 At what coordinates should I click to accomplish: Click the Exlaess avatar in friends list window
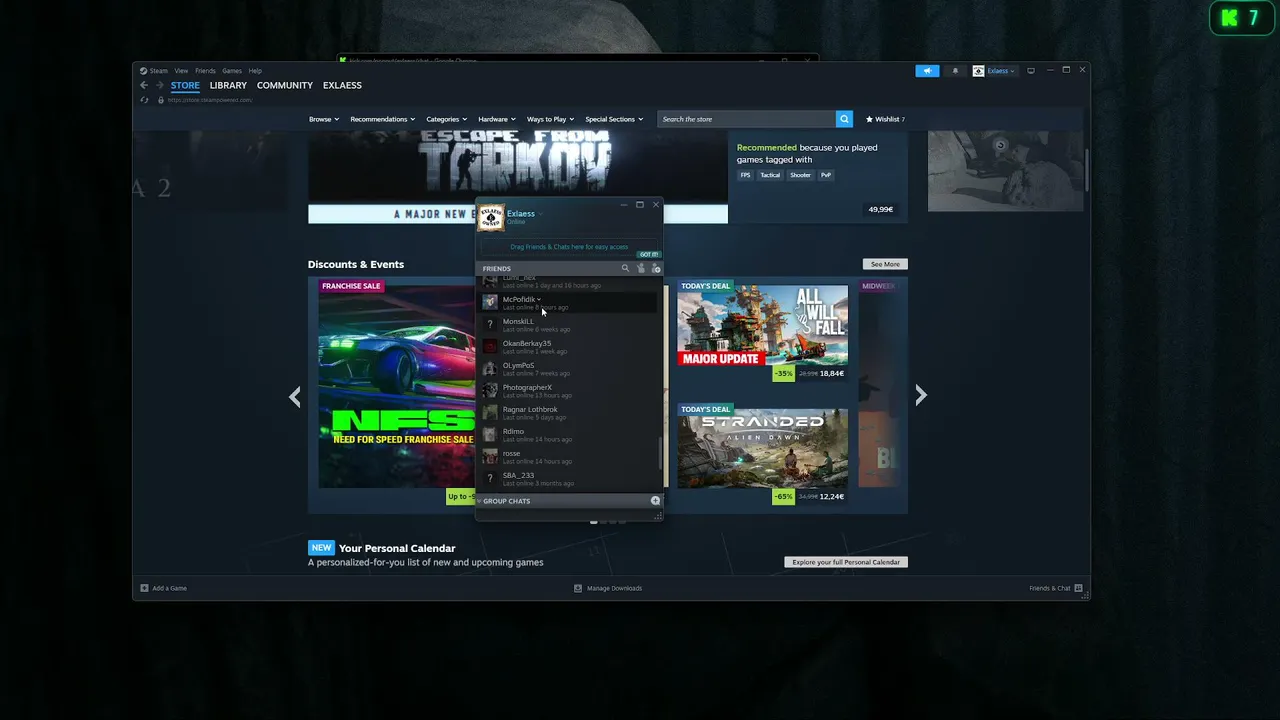tap(491, 217)
